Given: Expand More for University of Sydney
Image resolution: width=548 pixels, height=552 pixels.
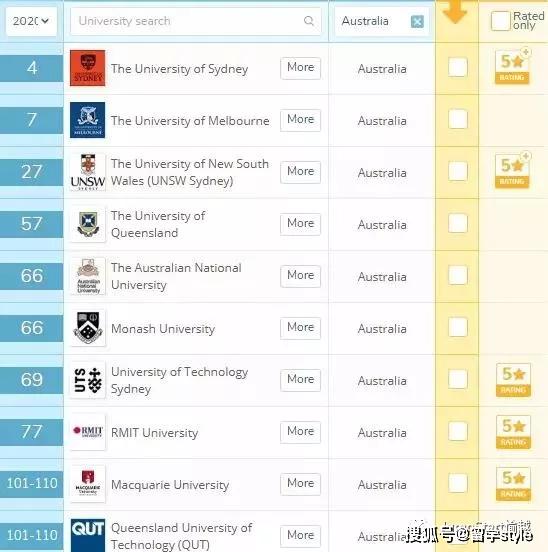Looking at the screenshot, I should 300,68.
